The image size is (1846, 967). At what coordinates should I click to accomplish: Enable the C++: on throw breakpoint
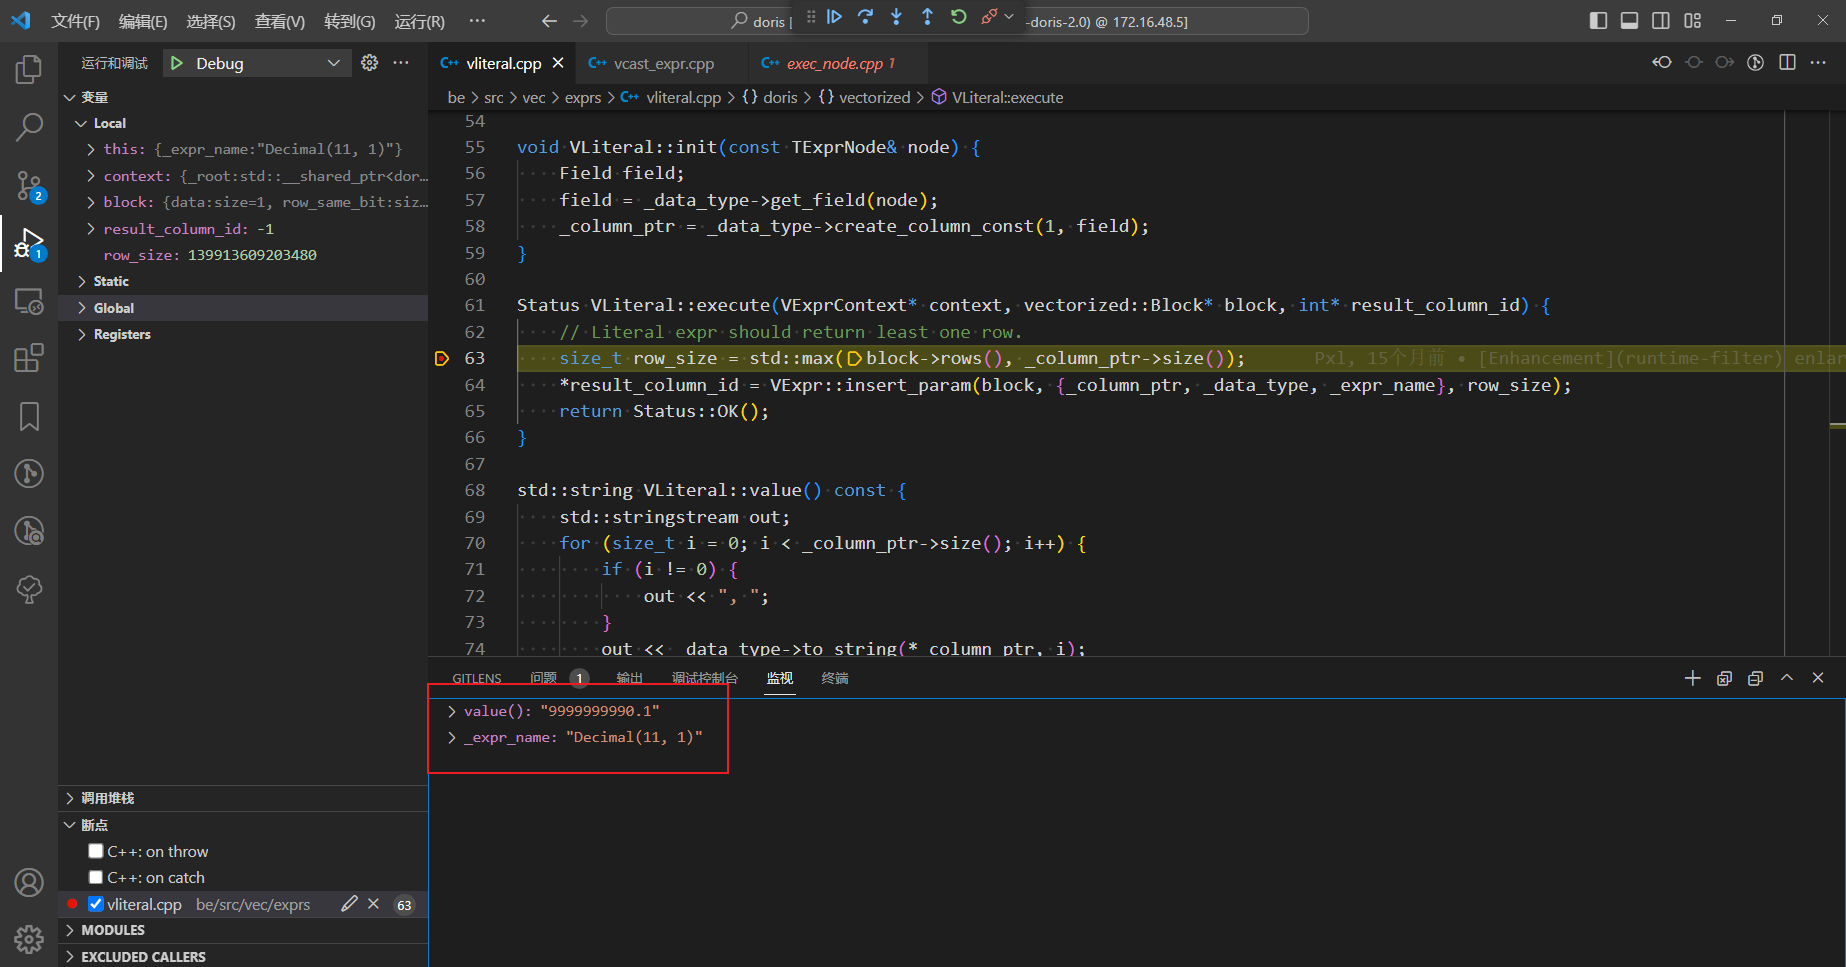96,851
